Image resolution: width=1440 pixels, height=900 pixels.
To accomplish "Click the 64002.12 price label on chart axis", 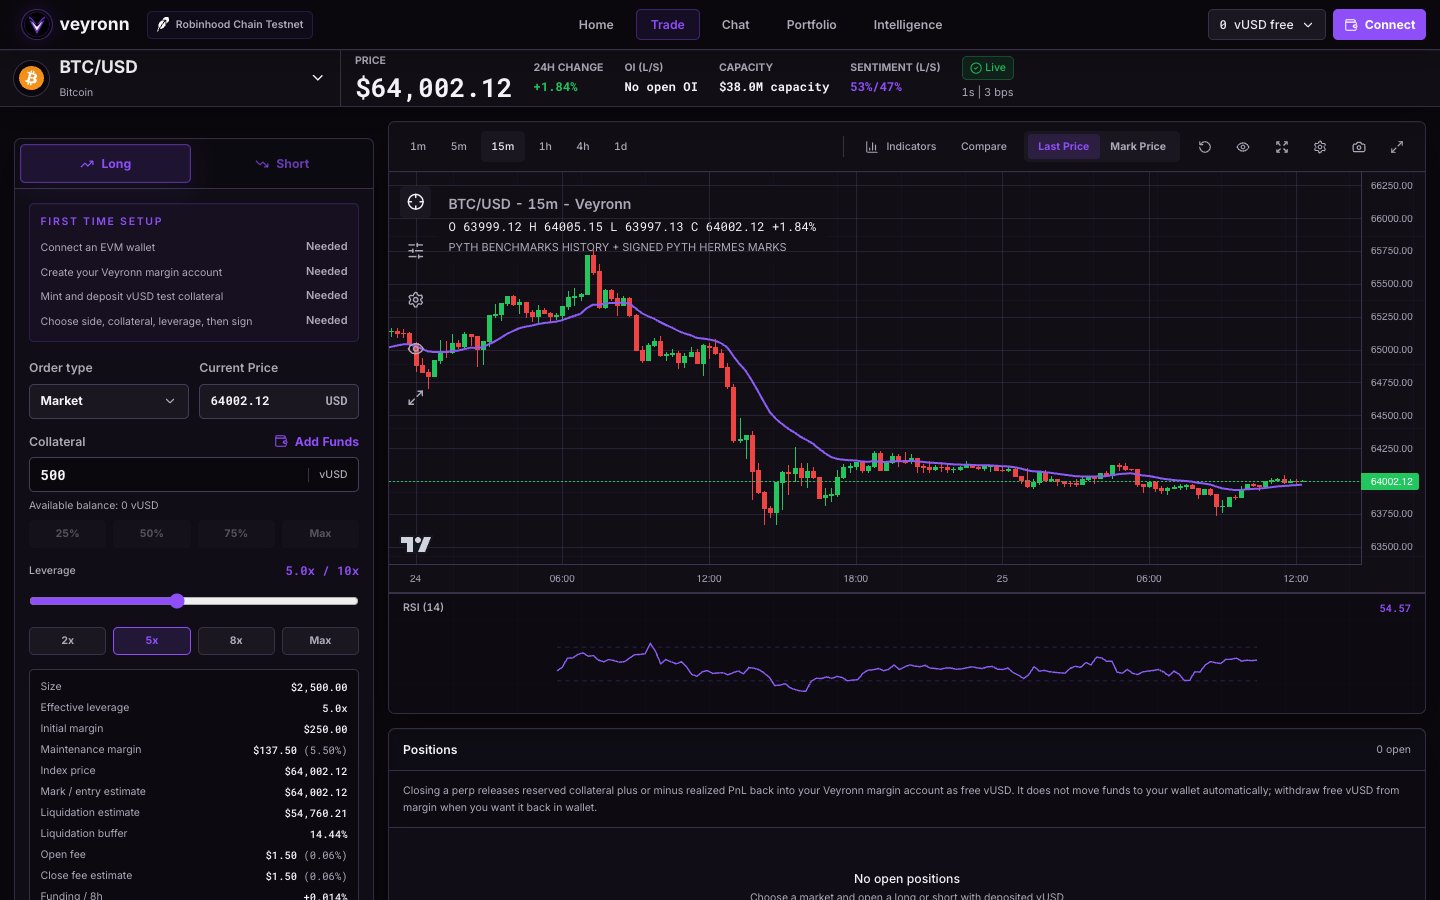I will tap(1391, 482).
